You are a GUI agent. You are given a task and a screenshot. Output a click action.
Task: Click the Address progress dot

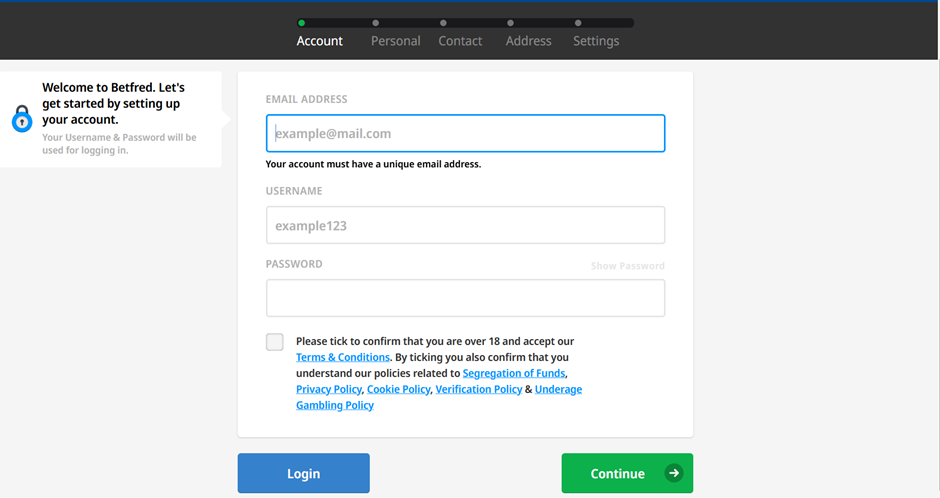(x=510, y=23)
